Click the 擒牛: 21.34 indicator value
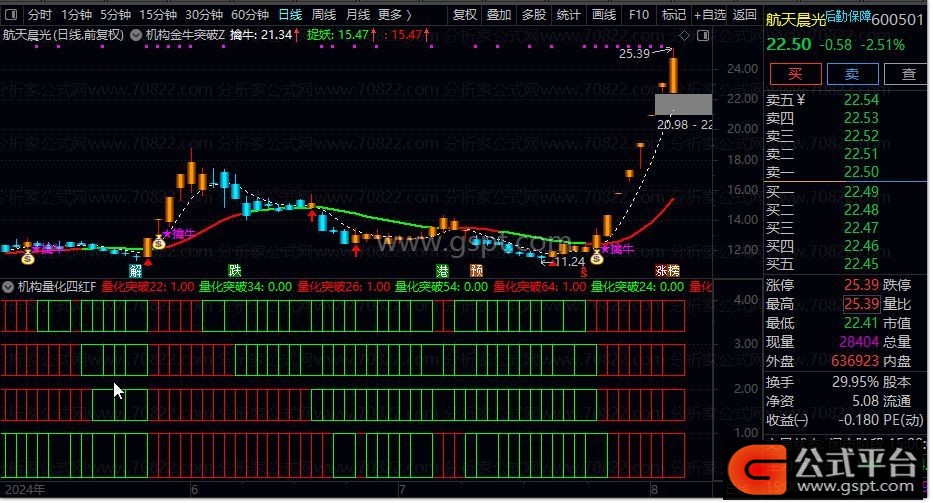The width and height of the screenshot is (933, 503). [x=264, y=35]
